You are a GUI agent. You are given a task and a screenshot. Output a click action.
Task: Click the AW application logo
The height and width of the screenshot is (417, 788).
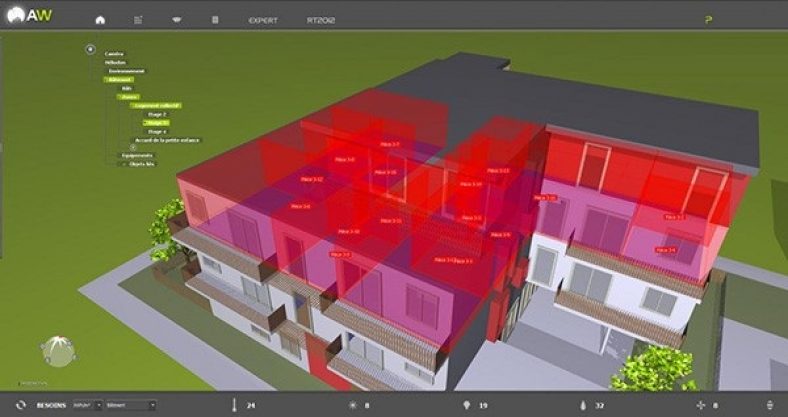tap(30, 15)
